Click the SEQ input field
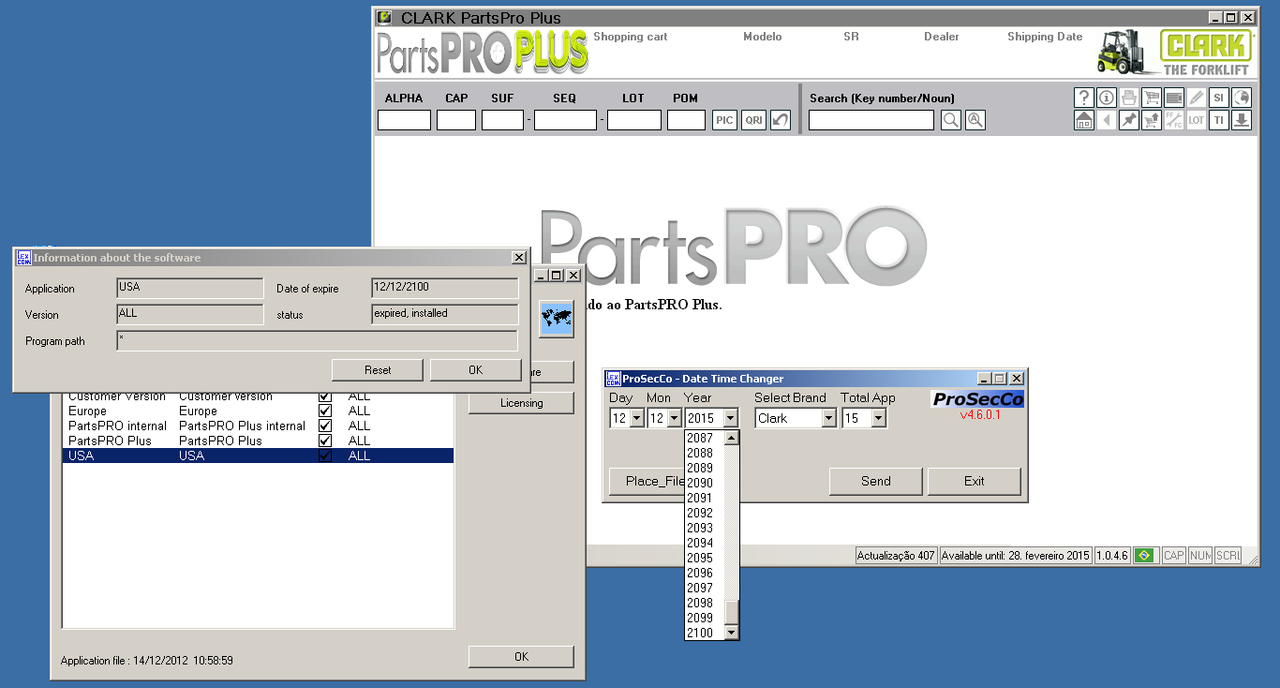The height and width of the screenshot is (688, 1280). (x=565, y=120)
